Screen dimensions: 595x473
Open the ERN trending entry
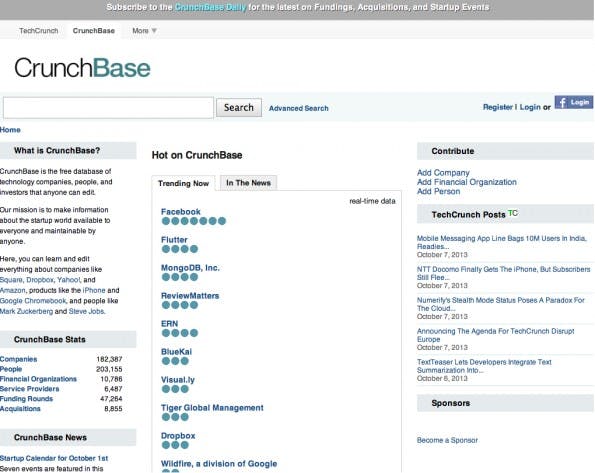pos(169,324)
